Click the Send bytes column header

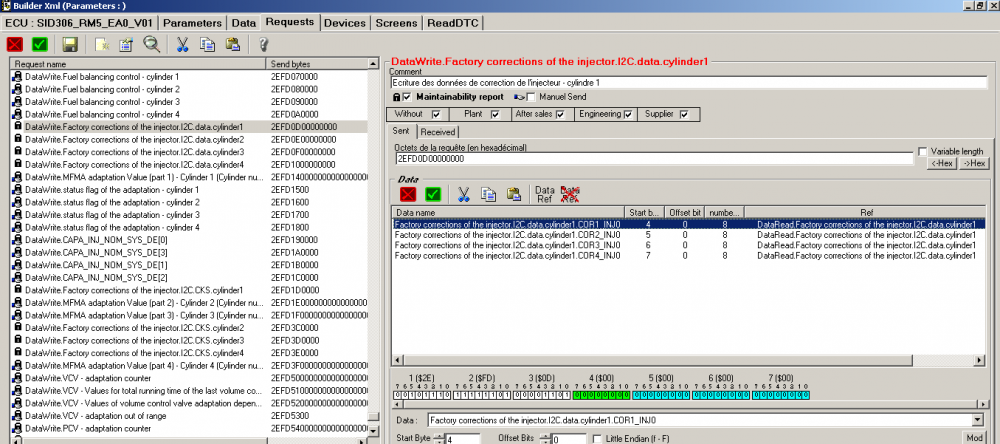(x=317, y=64)
